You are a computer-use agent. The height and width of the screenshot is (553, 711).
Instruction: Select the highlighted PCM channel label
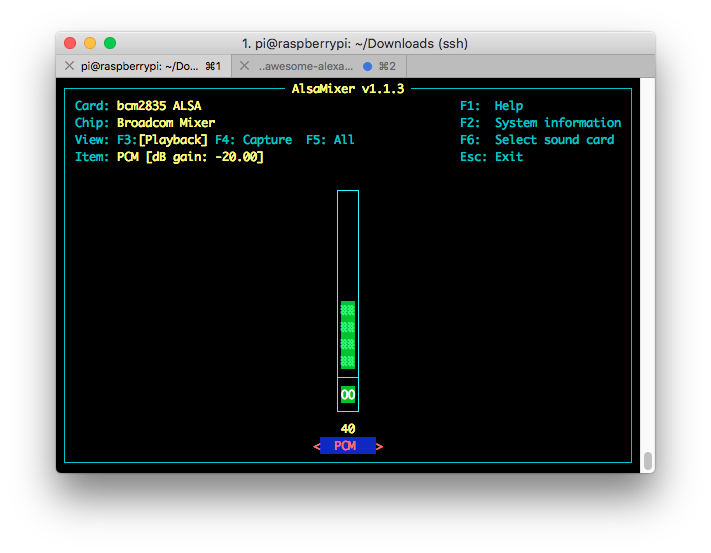(348, 446)
